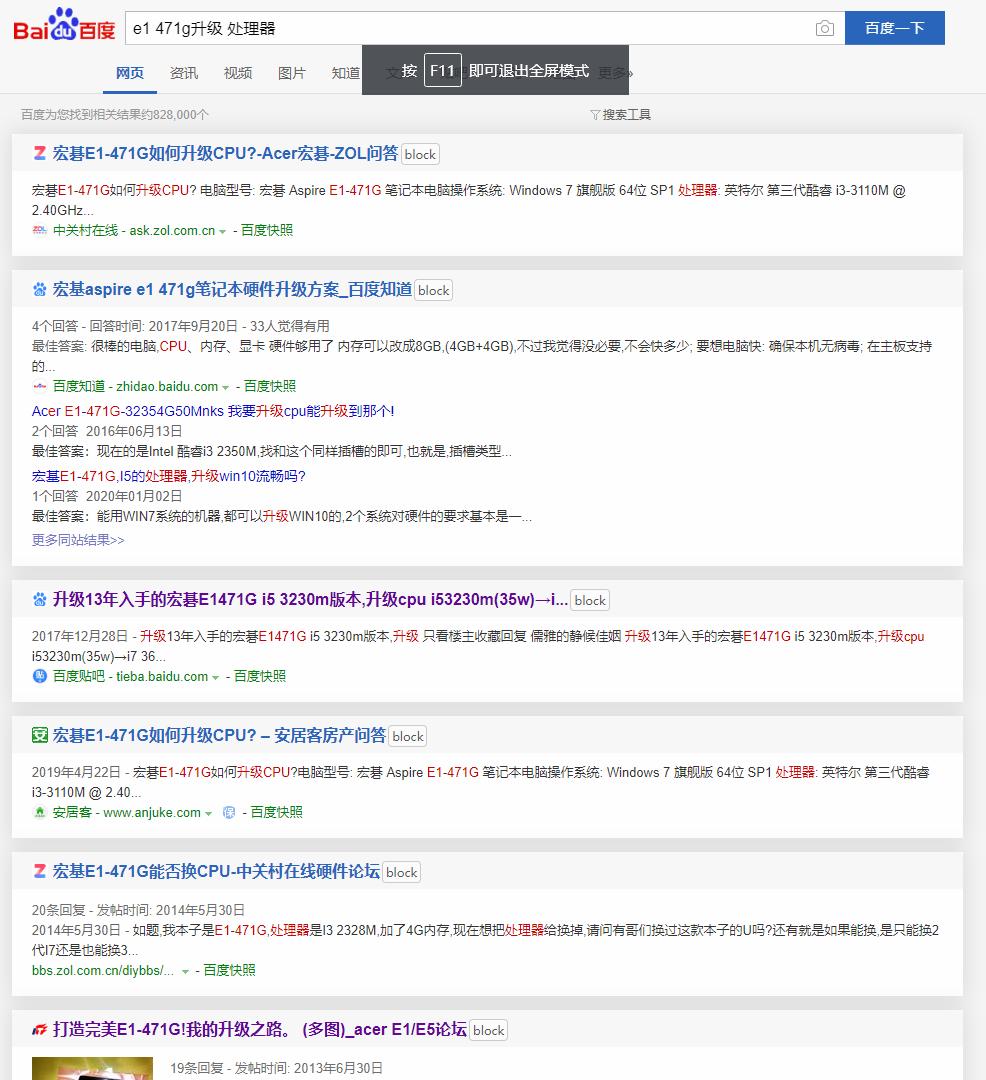986x1080 pixels.
Task: Click the 百度一下 search button
Action: 894,28
